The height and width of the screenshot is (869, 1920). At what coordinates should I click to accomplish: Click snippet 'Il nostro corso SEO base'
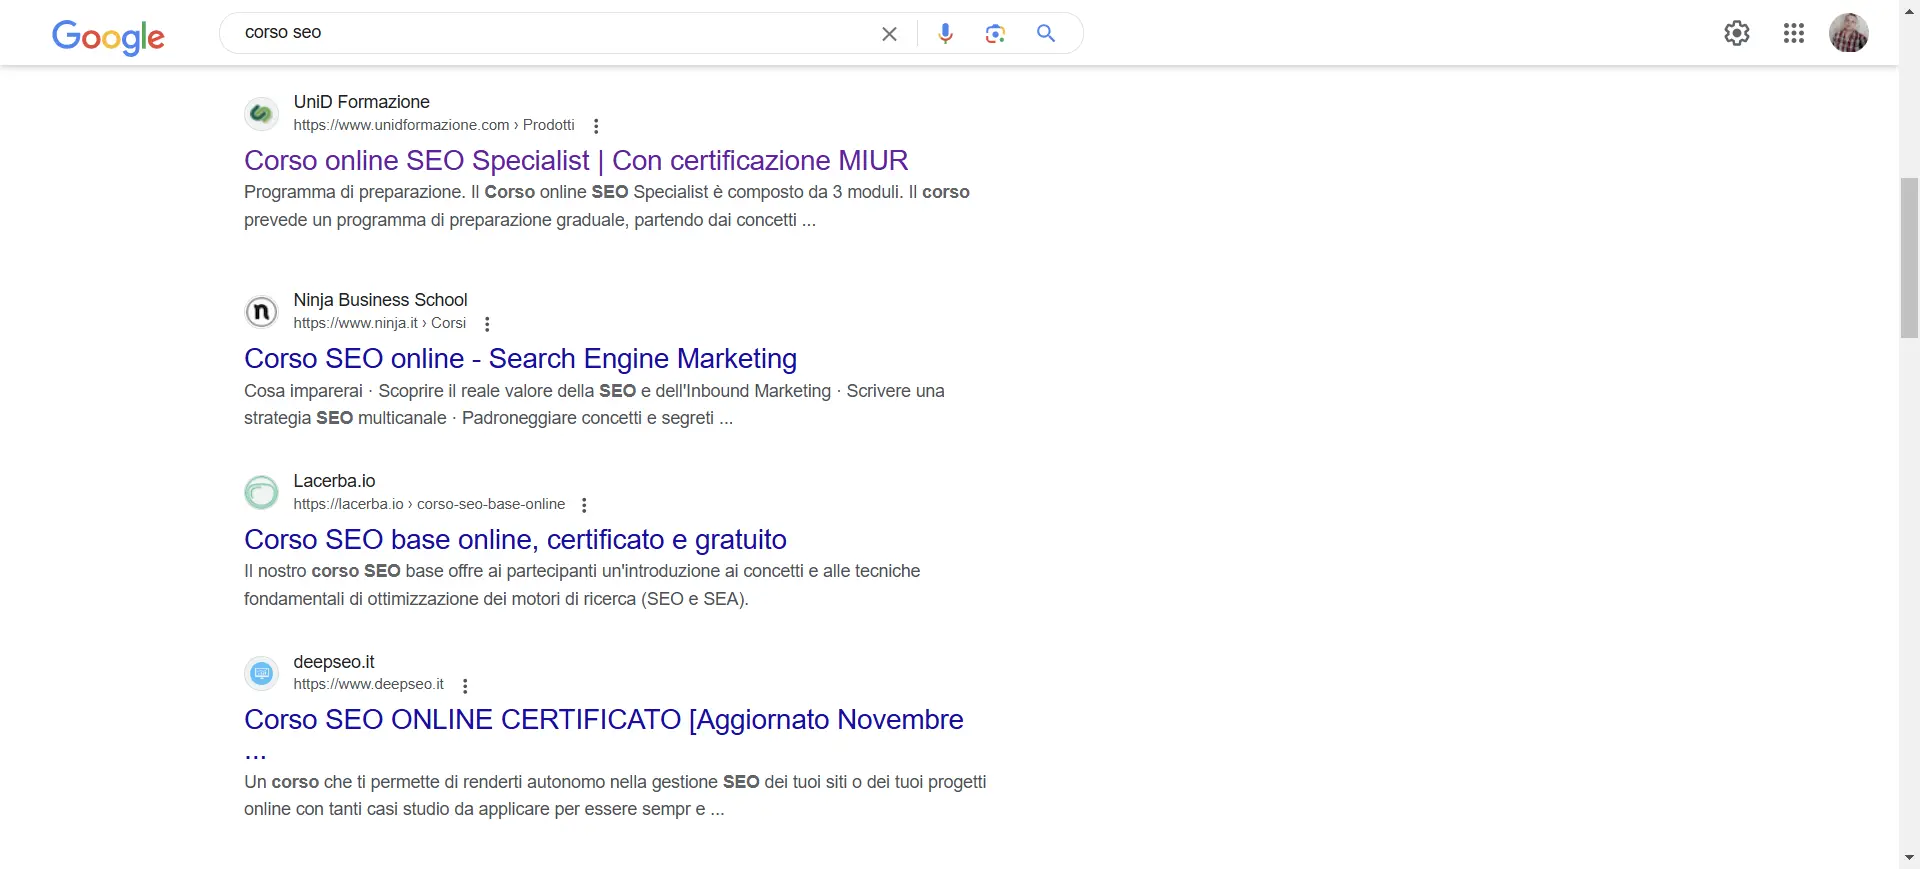pyautogui.click(x=582, y=585)
